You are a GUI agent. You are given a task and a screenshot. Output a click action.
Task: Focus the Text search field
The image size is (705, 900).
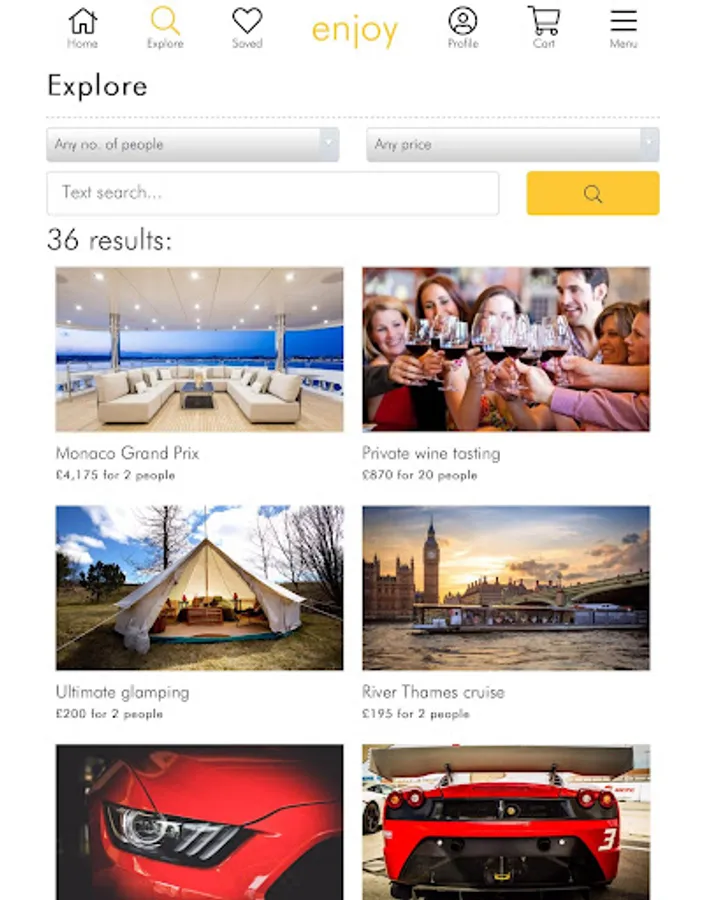(x=273, y=193)
